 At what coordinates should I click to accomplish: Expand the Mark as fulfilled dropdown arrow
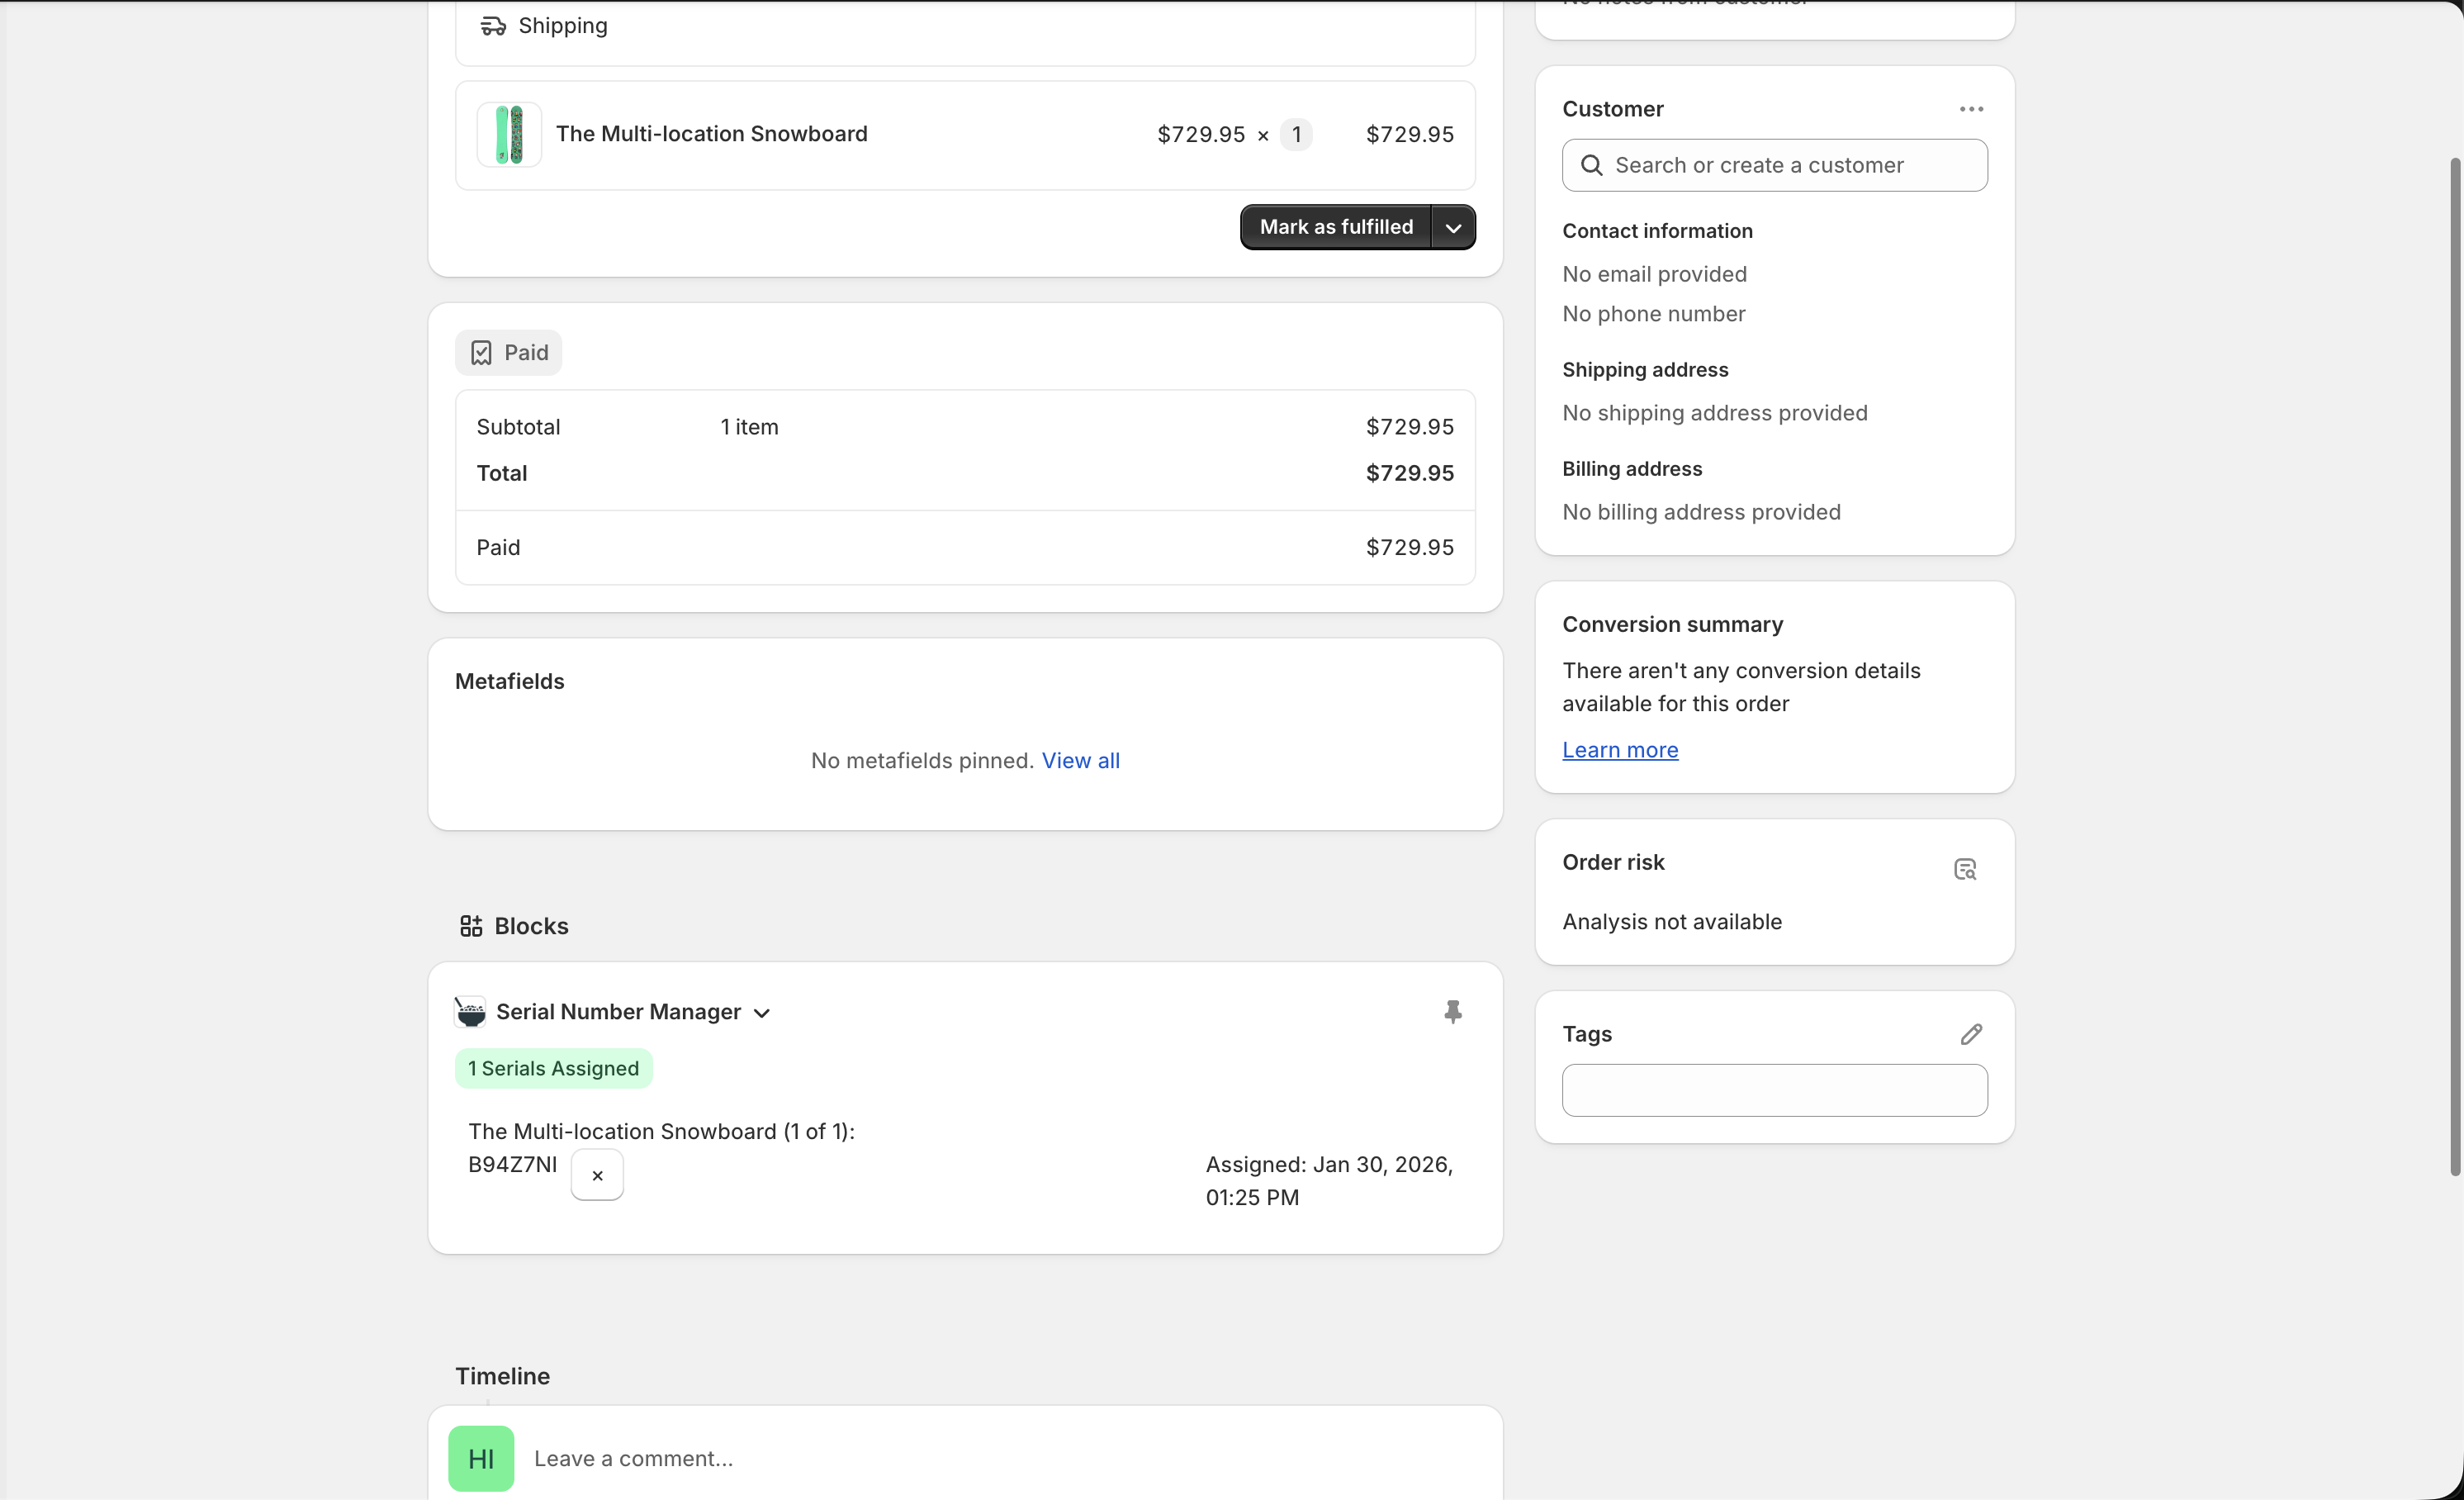point(1453,227)
